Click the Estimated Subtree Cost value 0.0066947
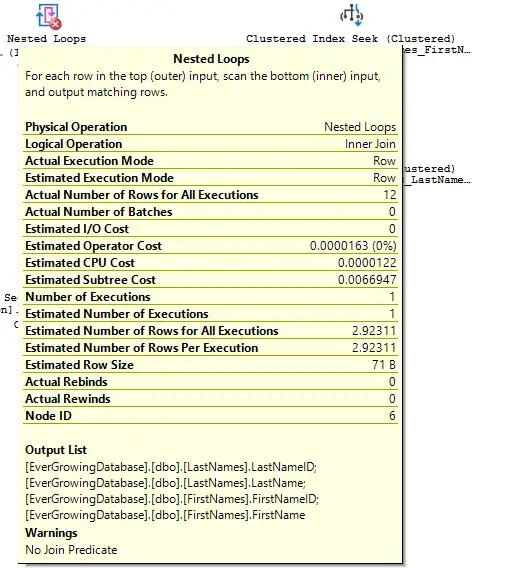Viewport: 512px width, 568px height. click(x=367, y=280)
